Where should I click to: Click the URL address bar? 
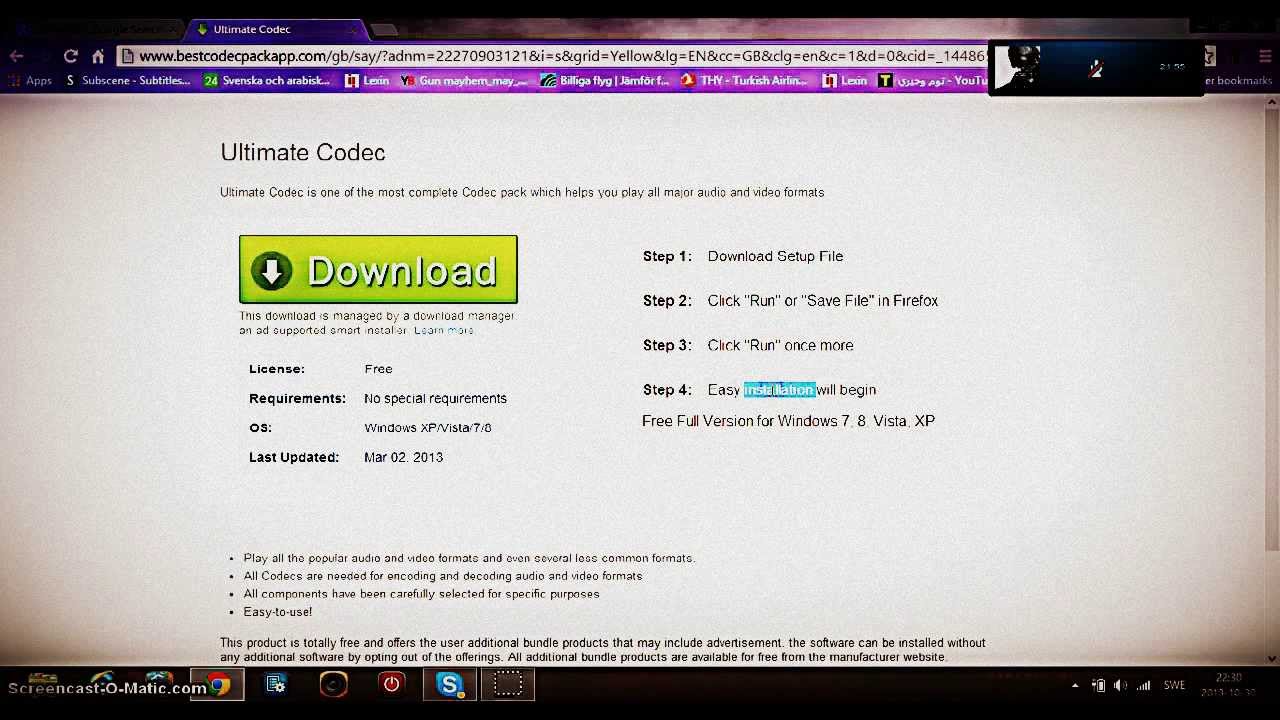(x=555, y=56)
